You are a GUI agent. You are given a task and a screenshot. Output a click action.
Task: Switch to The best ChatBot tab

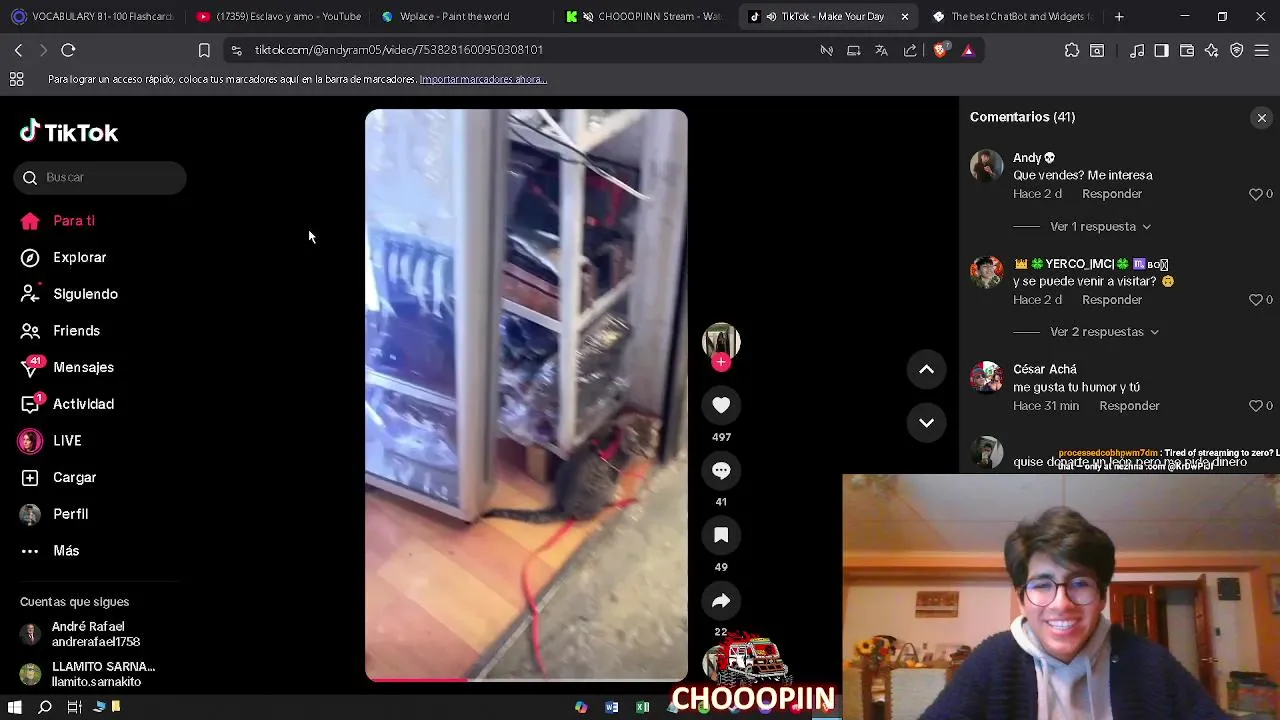(x=1010, y=16)
